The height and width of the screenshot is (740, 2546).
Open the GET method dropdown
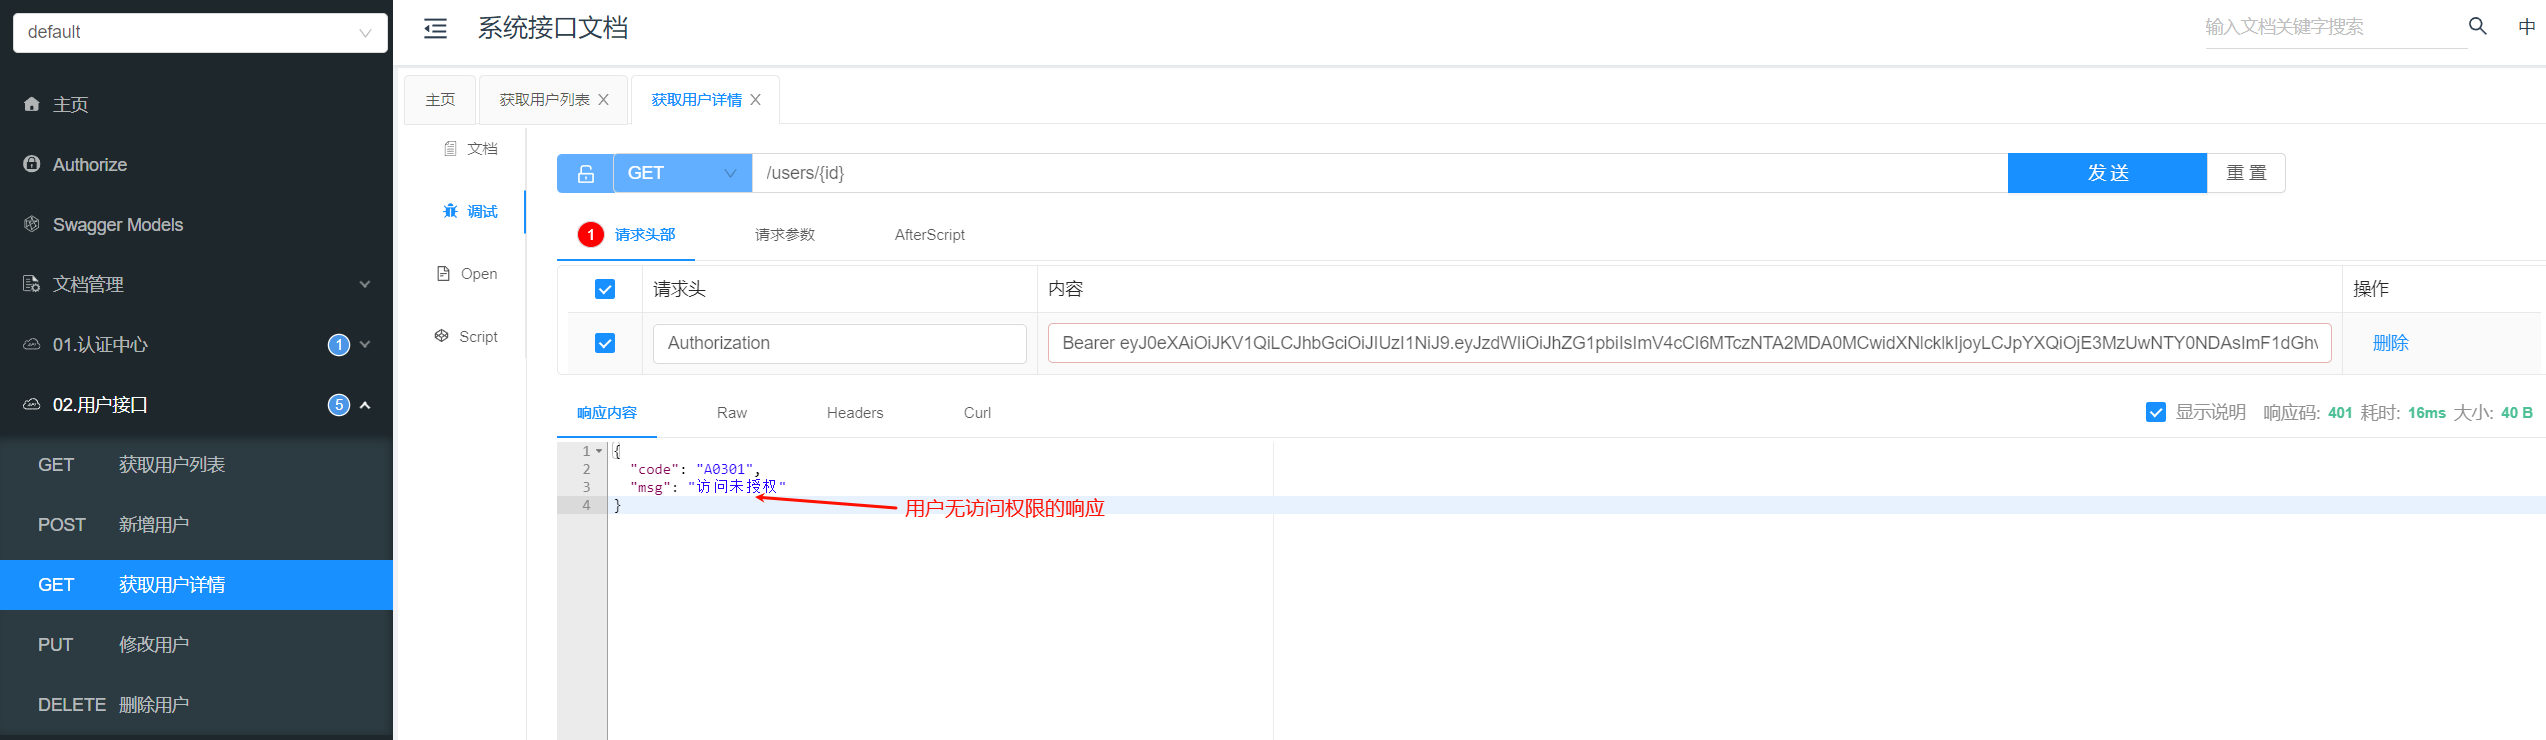tap(682, 173)
